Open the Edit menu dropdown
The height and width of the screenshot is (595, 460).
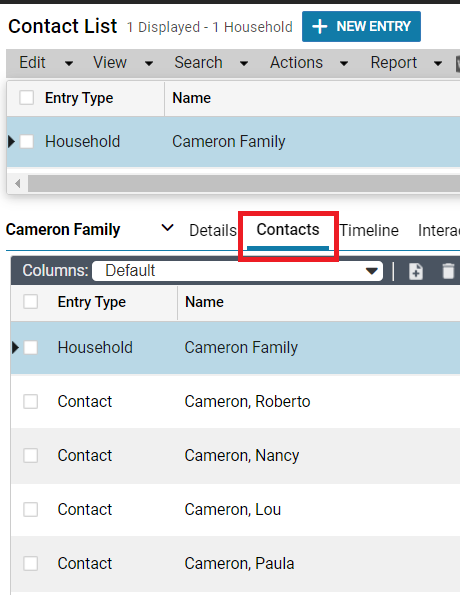pos(46,63)
